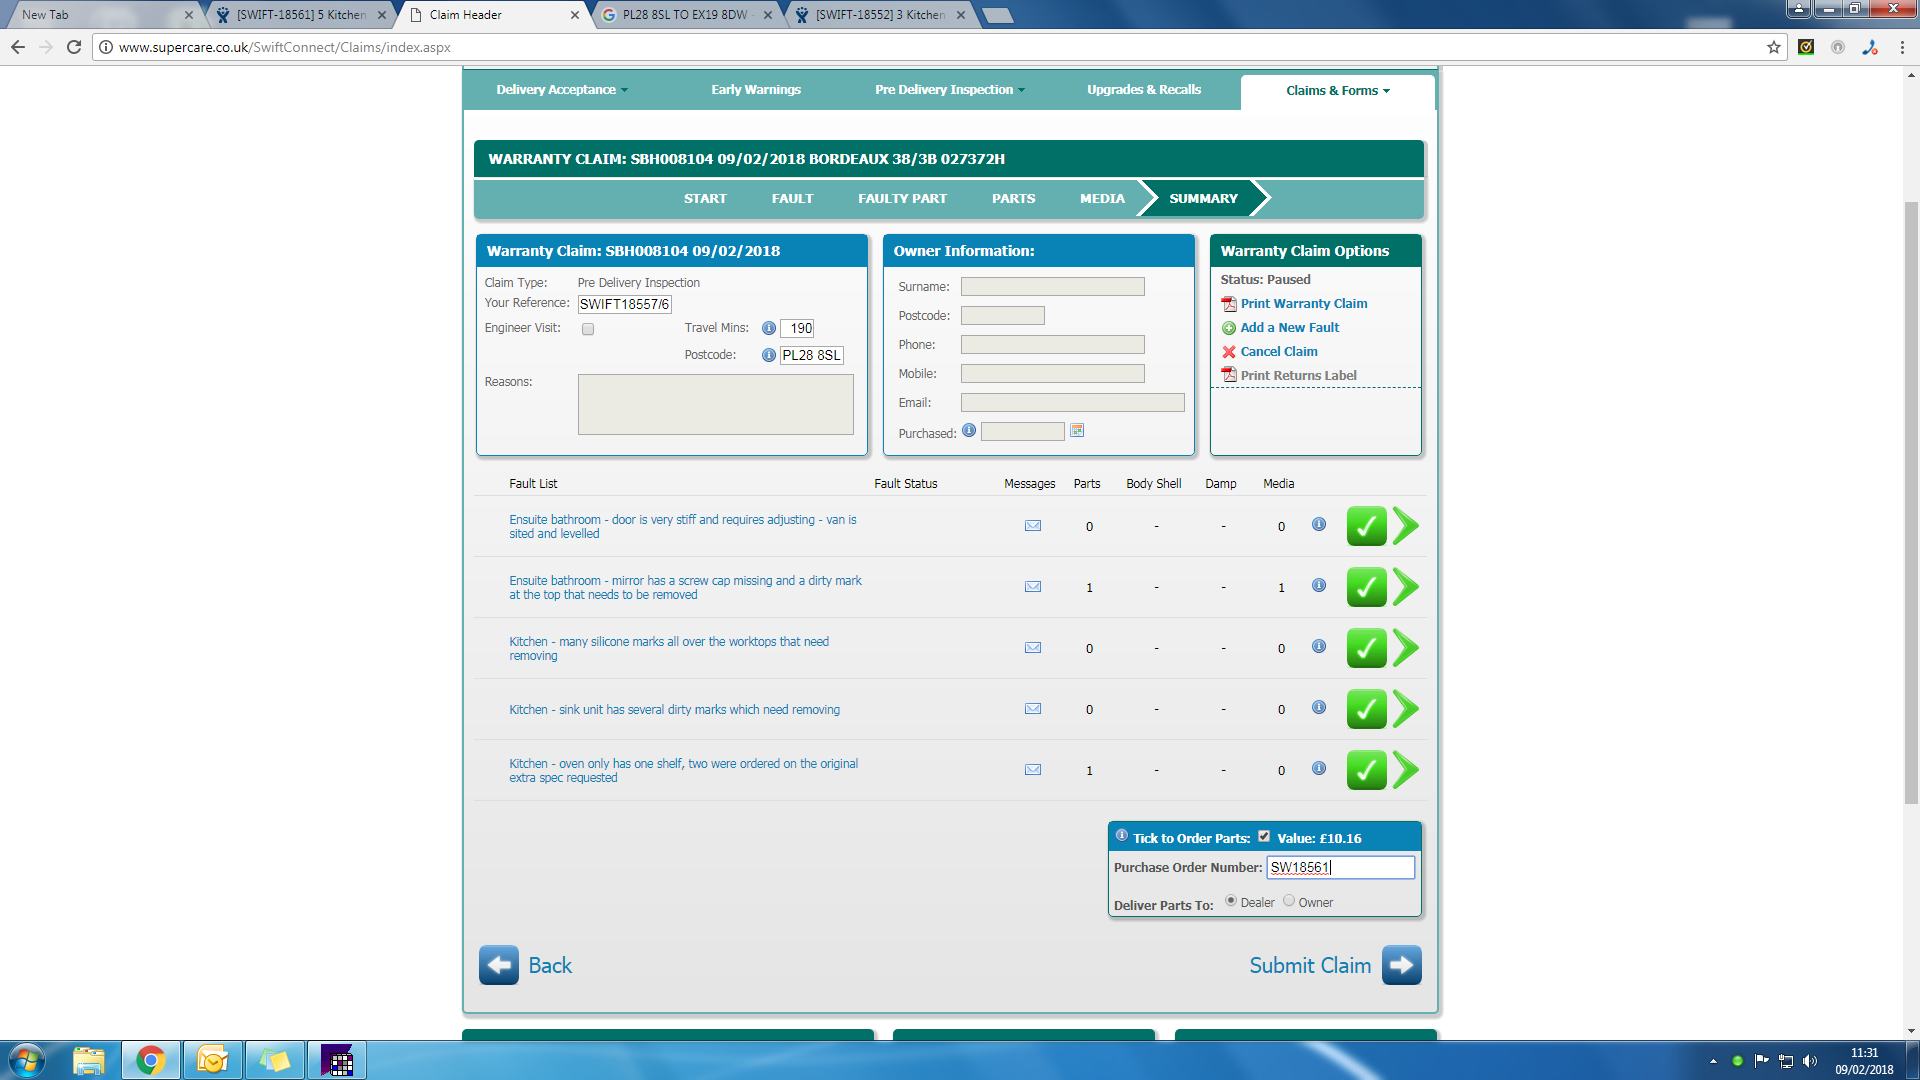Viewport: 1920px width, 1080px height.
Task: Click the red Cancel Claim cross icon
Action: [1229, 352]
